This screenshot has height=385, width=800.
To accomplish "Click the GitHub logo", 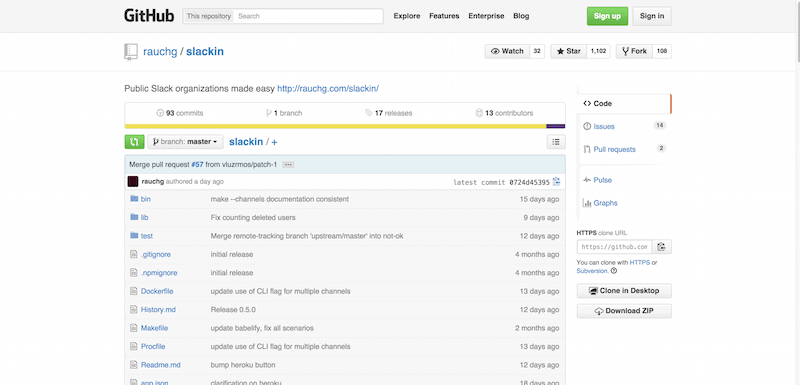I will [149, 16].
